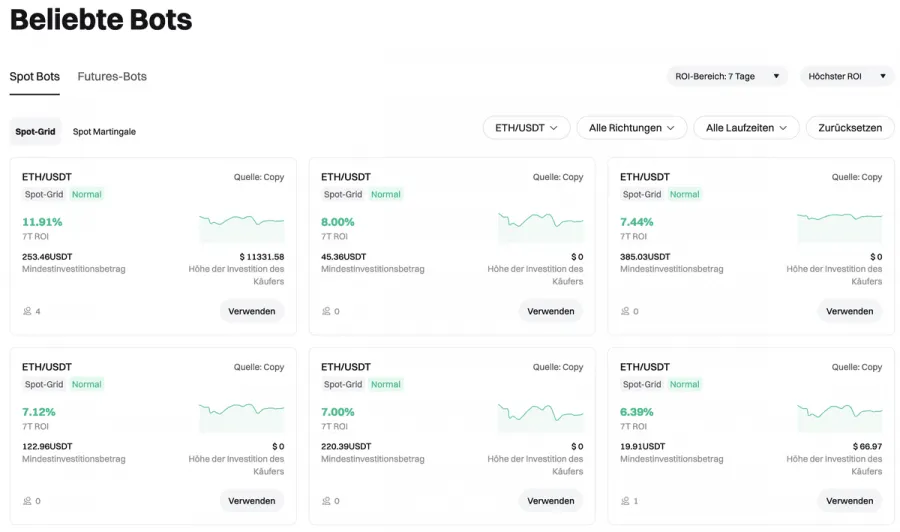Select the Spot Martingale sub-tab
Image resolution: width=900 pixels, height=532 pixels.
coord(104,131)
